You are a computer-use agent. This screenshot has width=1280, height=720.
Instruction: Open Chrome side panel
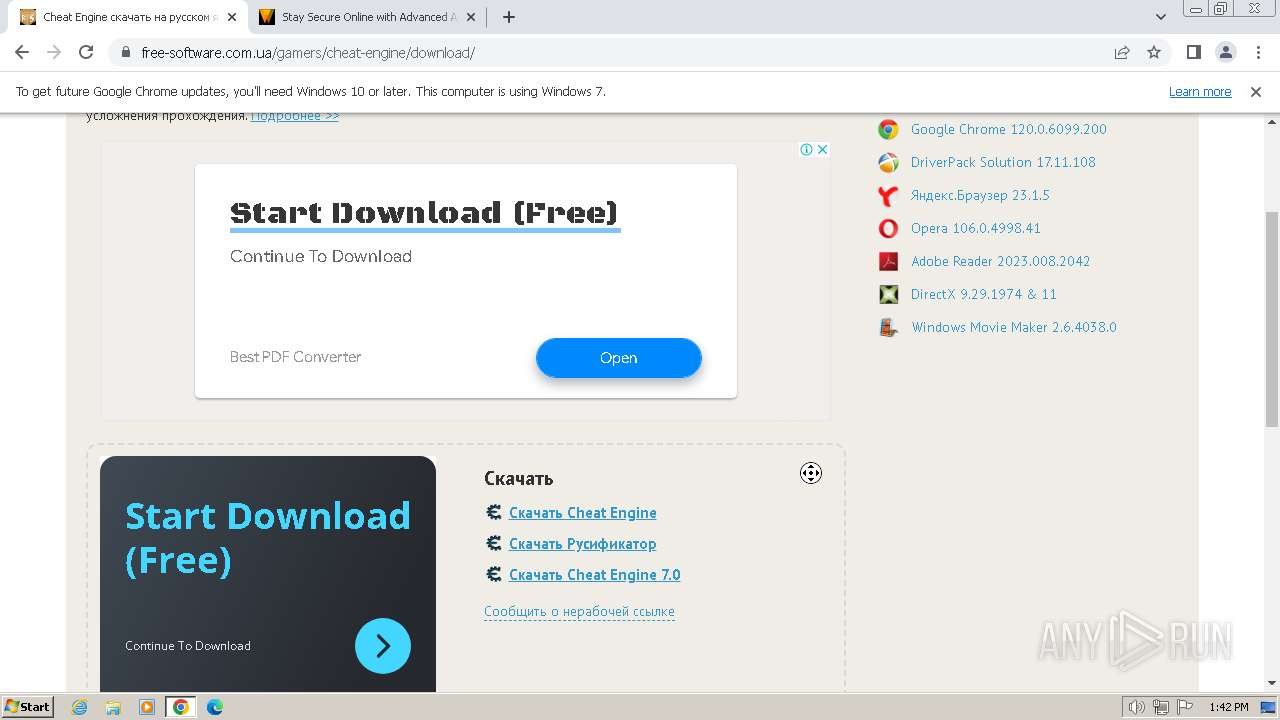click(1193, 52)
